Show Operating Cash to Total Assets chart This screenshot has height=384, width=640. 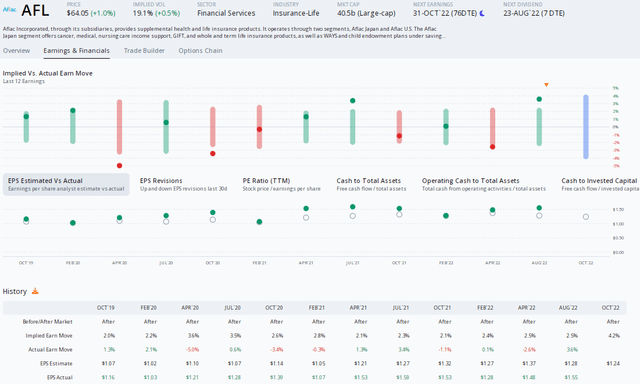(484, 184)
